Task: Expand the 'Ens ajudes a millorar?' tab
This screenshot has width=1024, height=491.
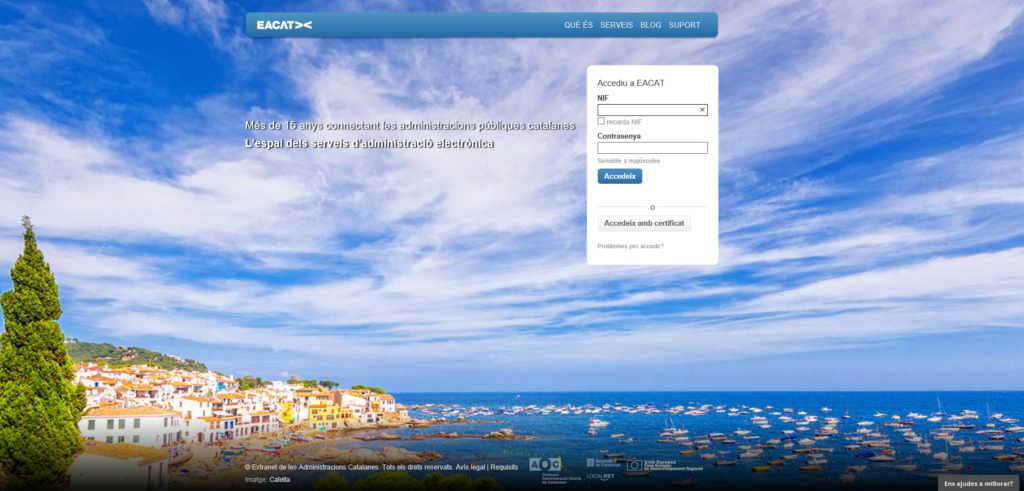Action: 979,483
